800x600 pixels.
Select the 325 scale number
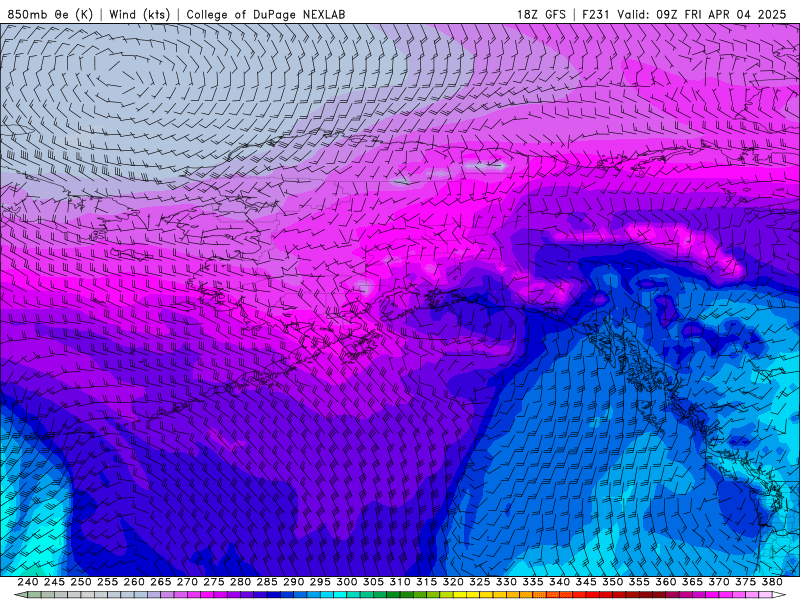479,582
